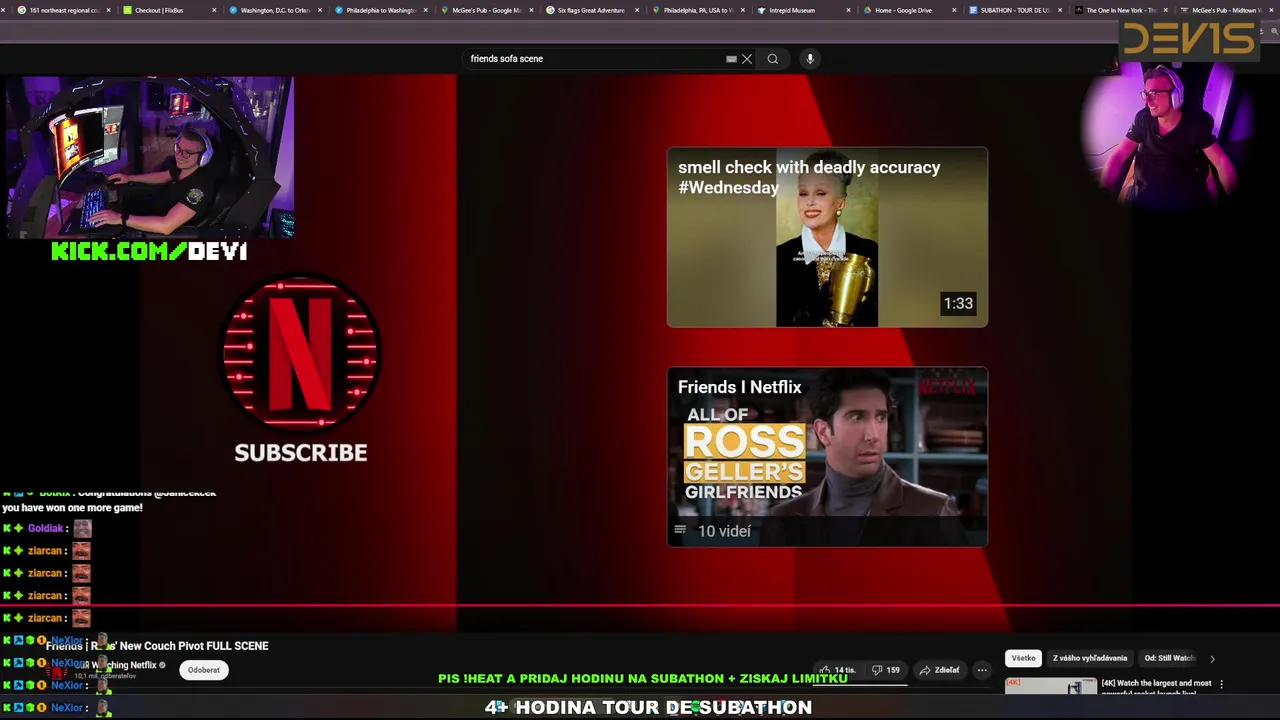Share video with Zdieľať button
This screenshot has height=720, width=1280.
(940, 670)
